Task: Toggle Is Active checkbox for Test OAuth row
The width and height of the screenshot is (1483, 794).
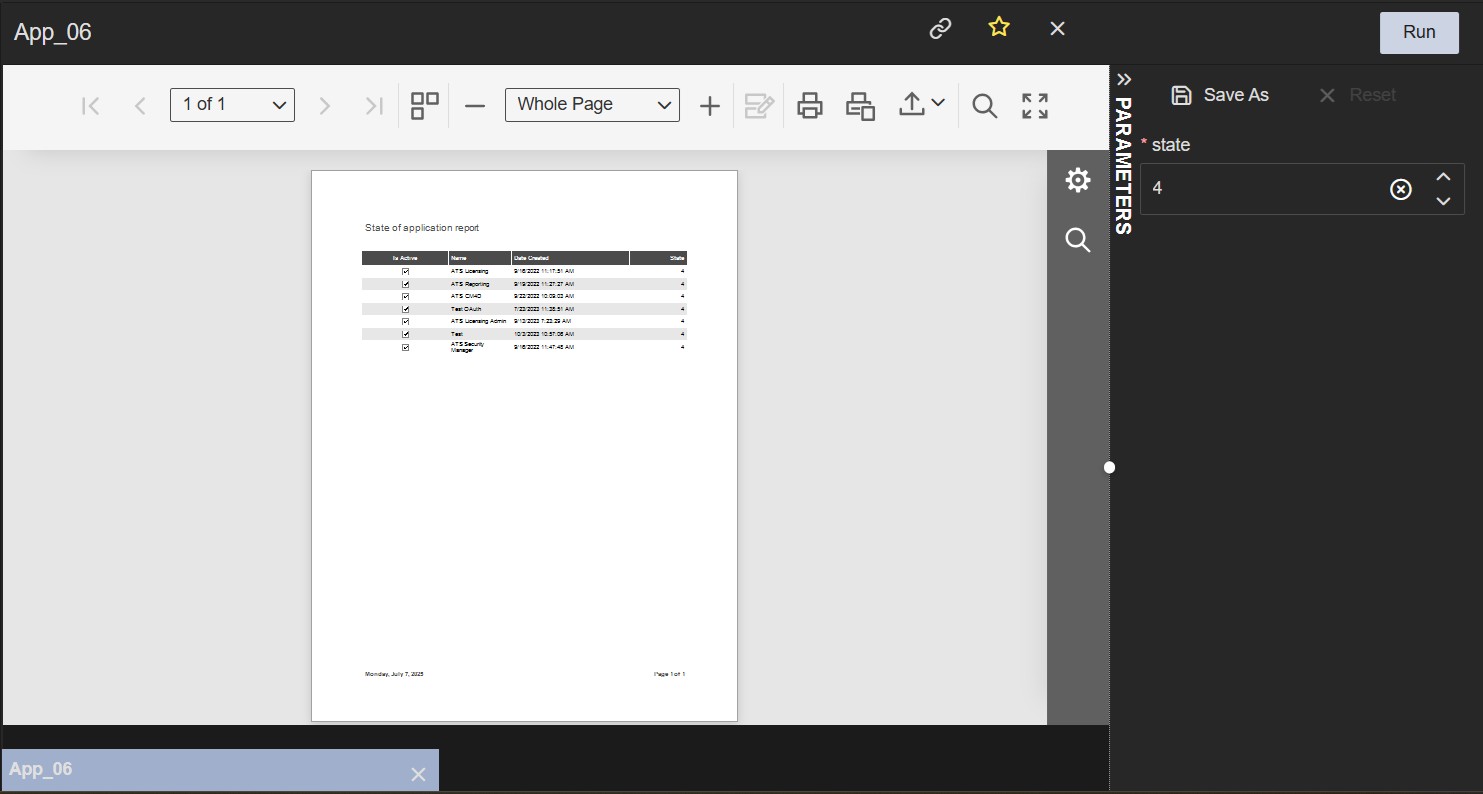Action: [x=405, y=309]
